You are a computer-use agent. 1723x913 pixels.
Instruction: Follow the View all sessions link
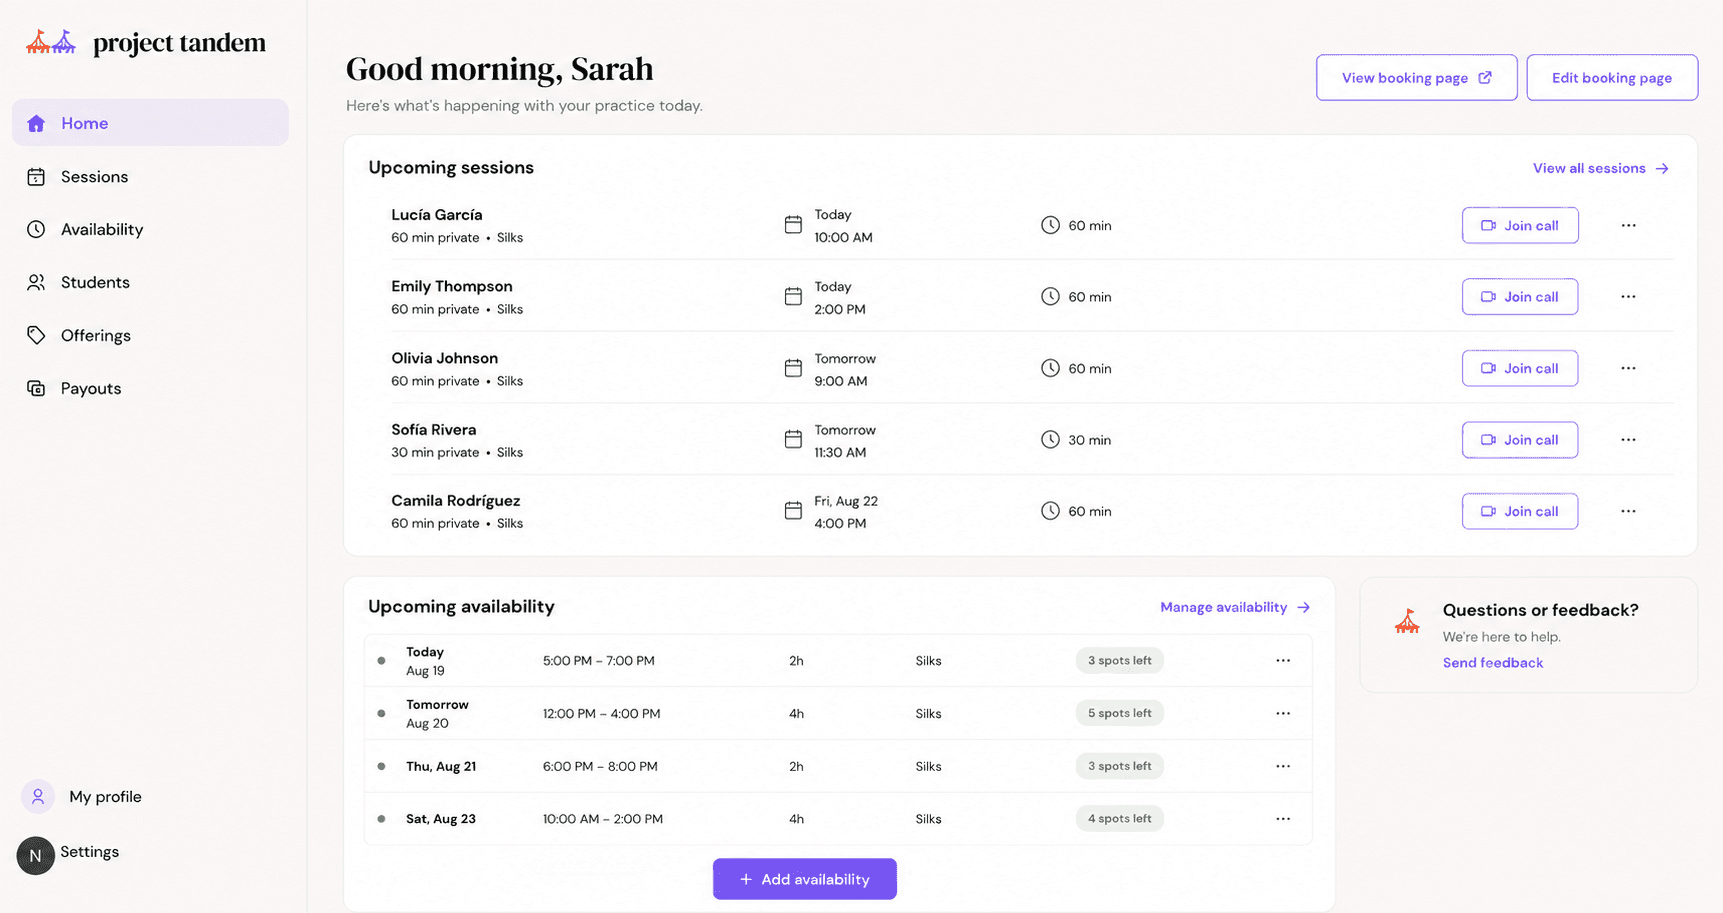1601,168
